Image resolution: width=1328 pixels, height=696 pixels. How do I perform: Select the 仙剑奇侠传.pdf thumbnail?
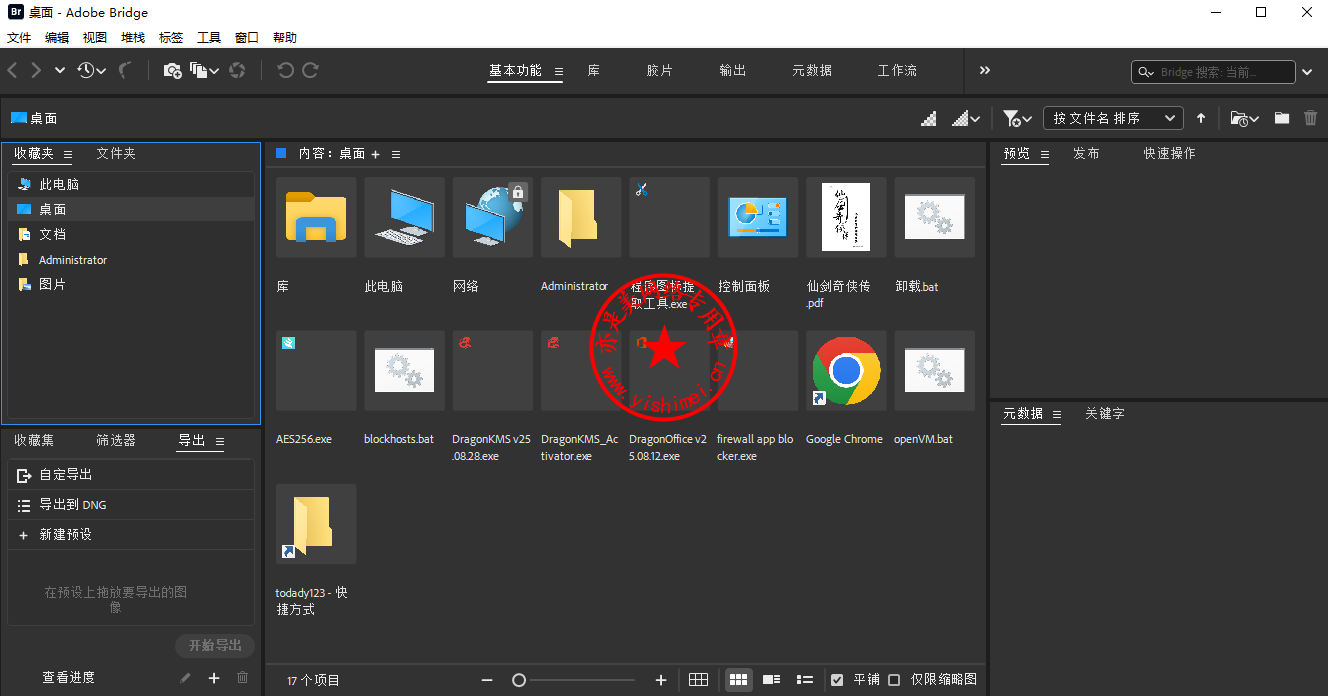846,217
